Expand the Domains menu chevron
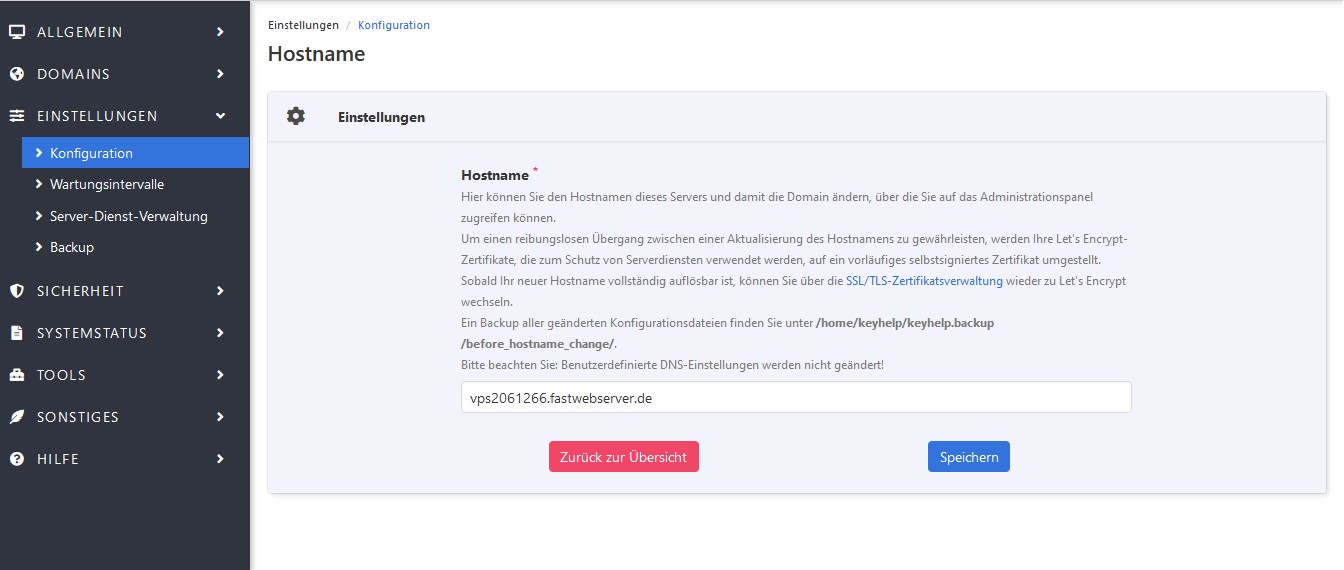The height and width of the screenshot is (570, 1344). tap(220, 74)
